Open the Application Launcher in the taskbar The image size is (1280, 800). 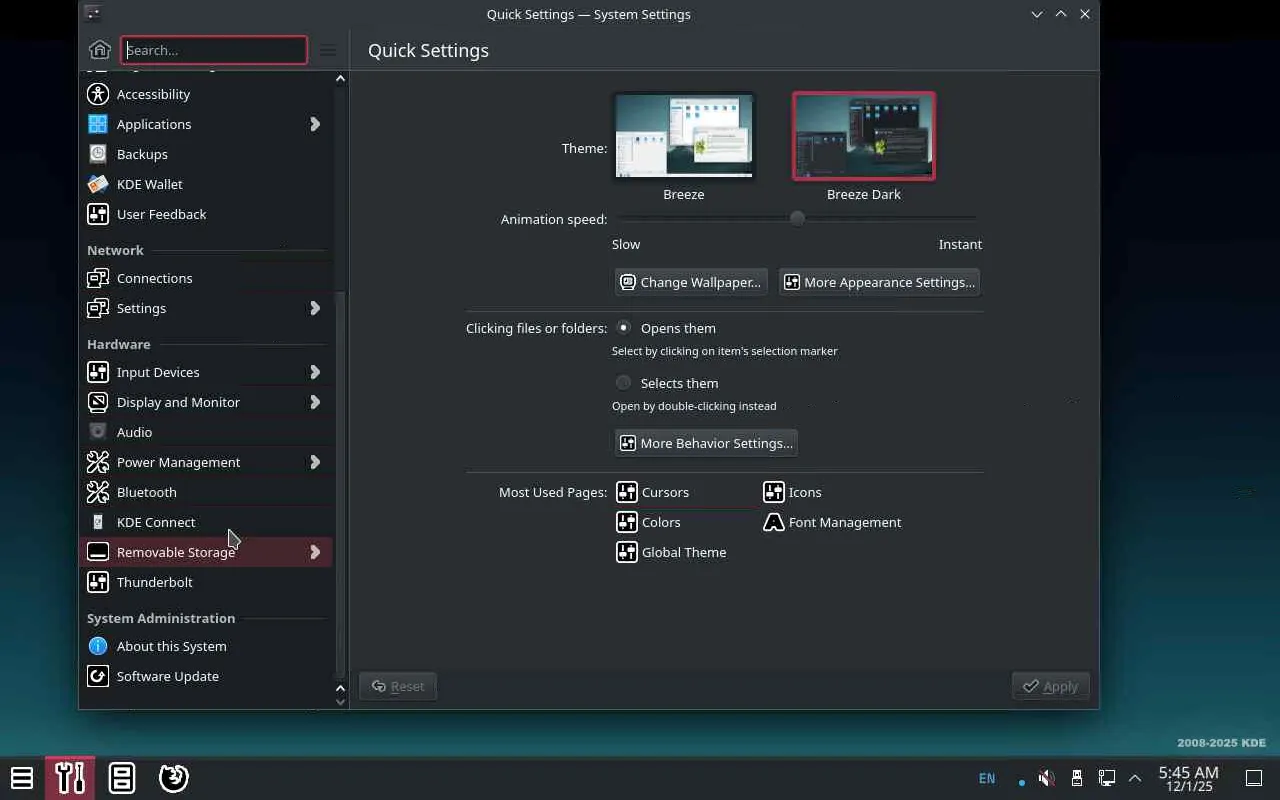(x=22, y=777)
